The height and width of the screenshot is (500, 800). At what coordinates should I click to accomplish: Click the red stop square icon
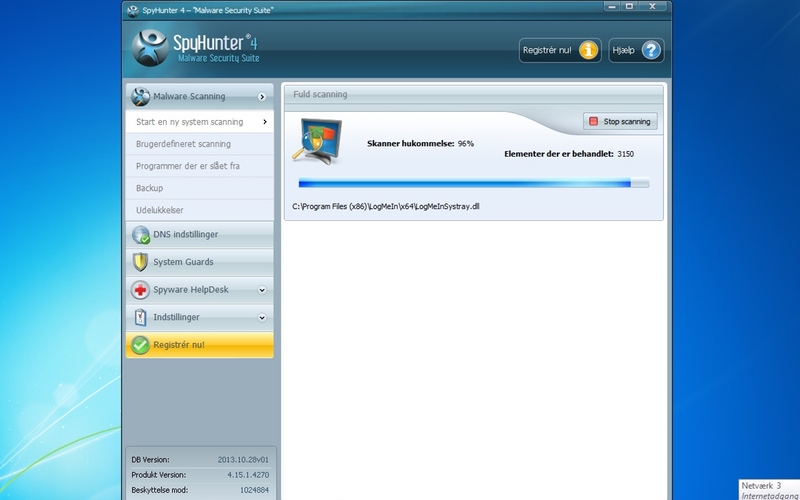click(593, 121)
